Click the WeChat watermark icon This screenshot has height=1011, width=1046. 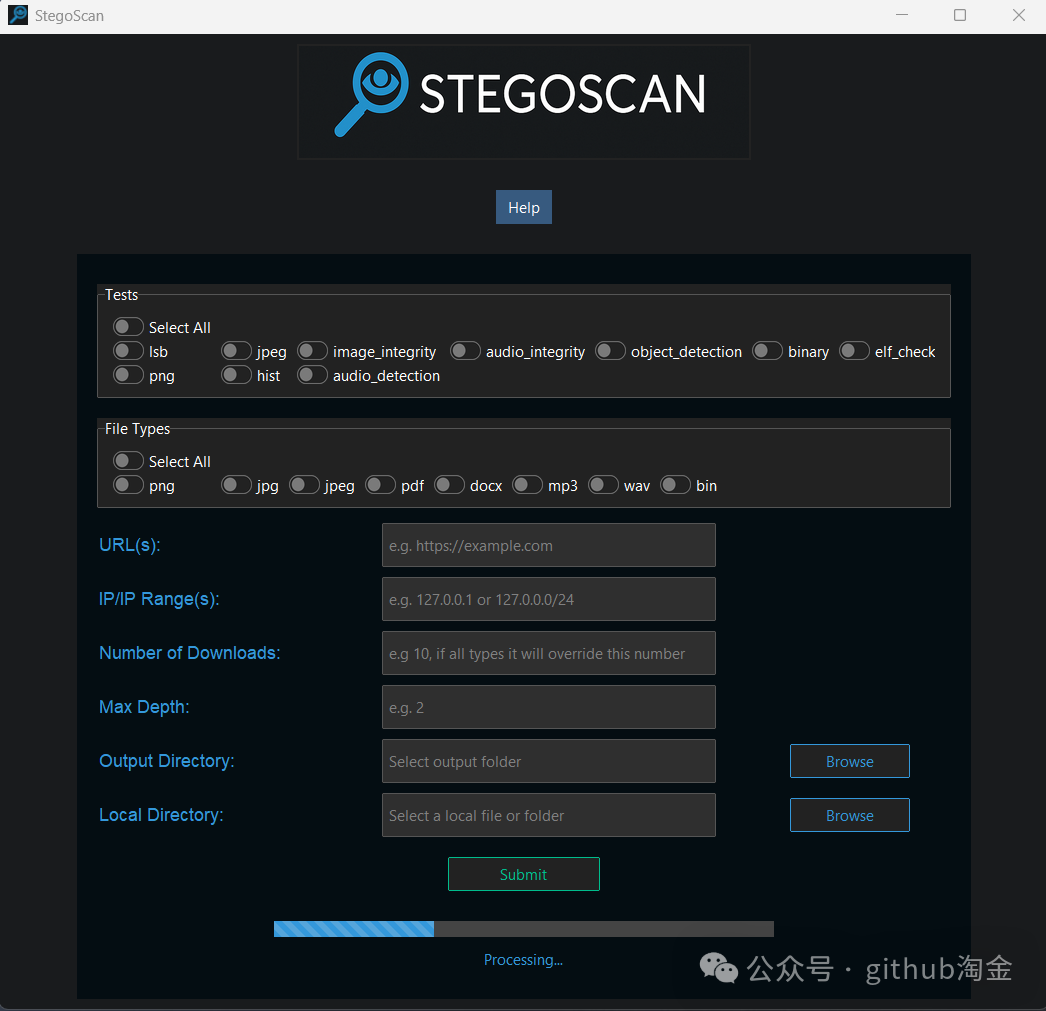718,967
